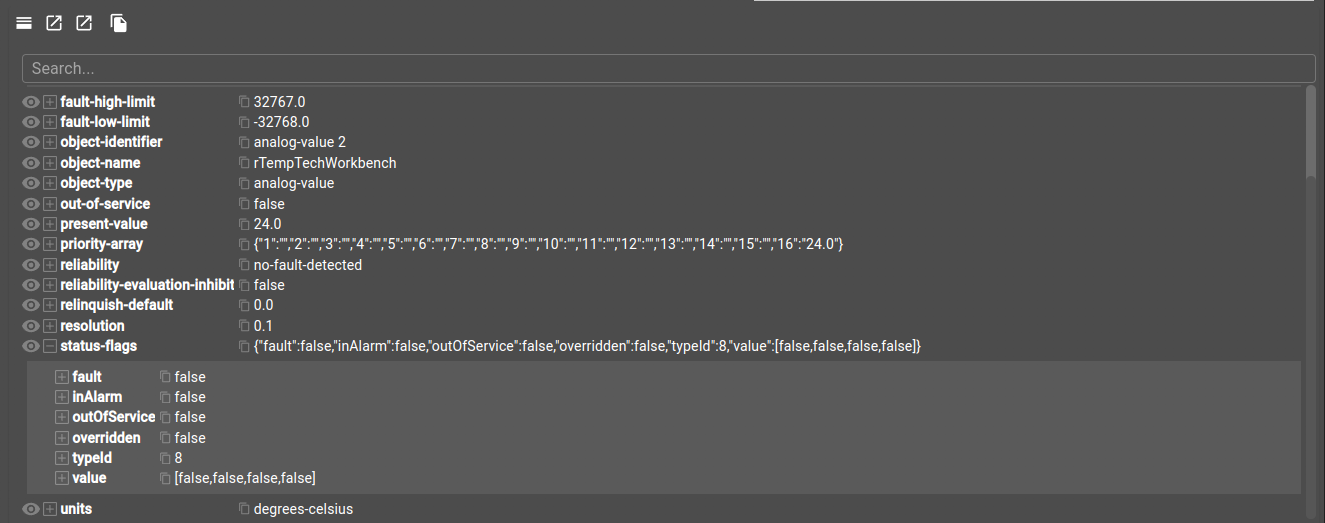Image resolution: width=1325 pixels, height=523 pixels.
Task: Toggle visibility eye for object-identifier
Action: point(31,142)
